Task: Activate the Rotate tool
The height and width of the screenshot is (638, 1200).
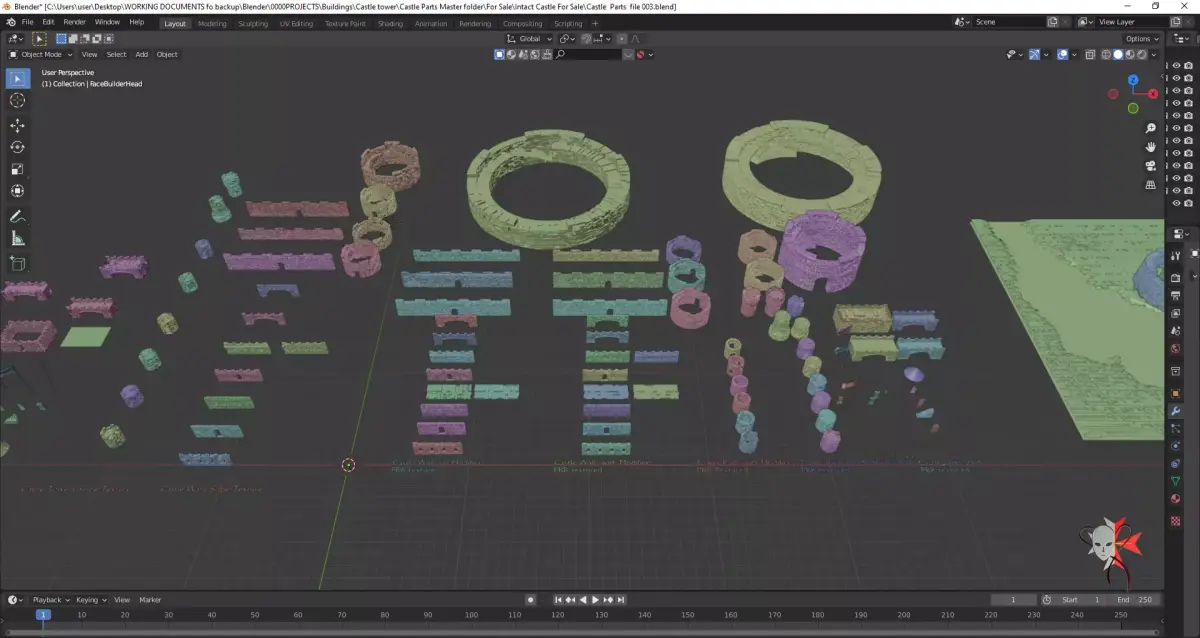Action: 17,147
